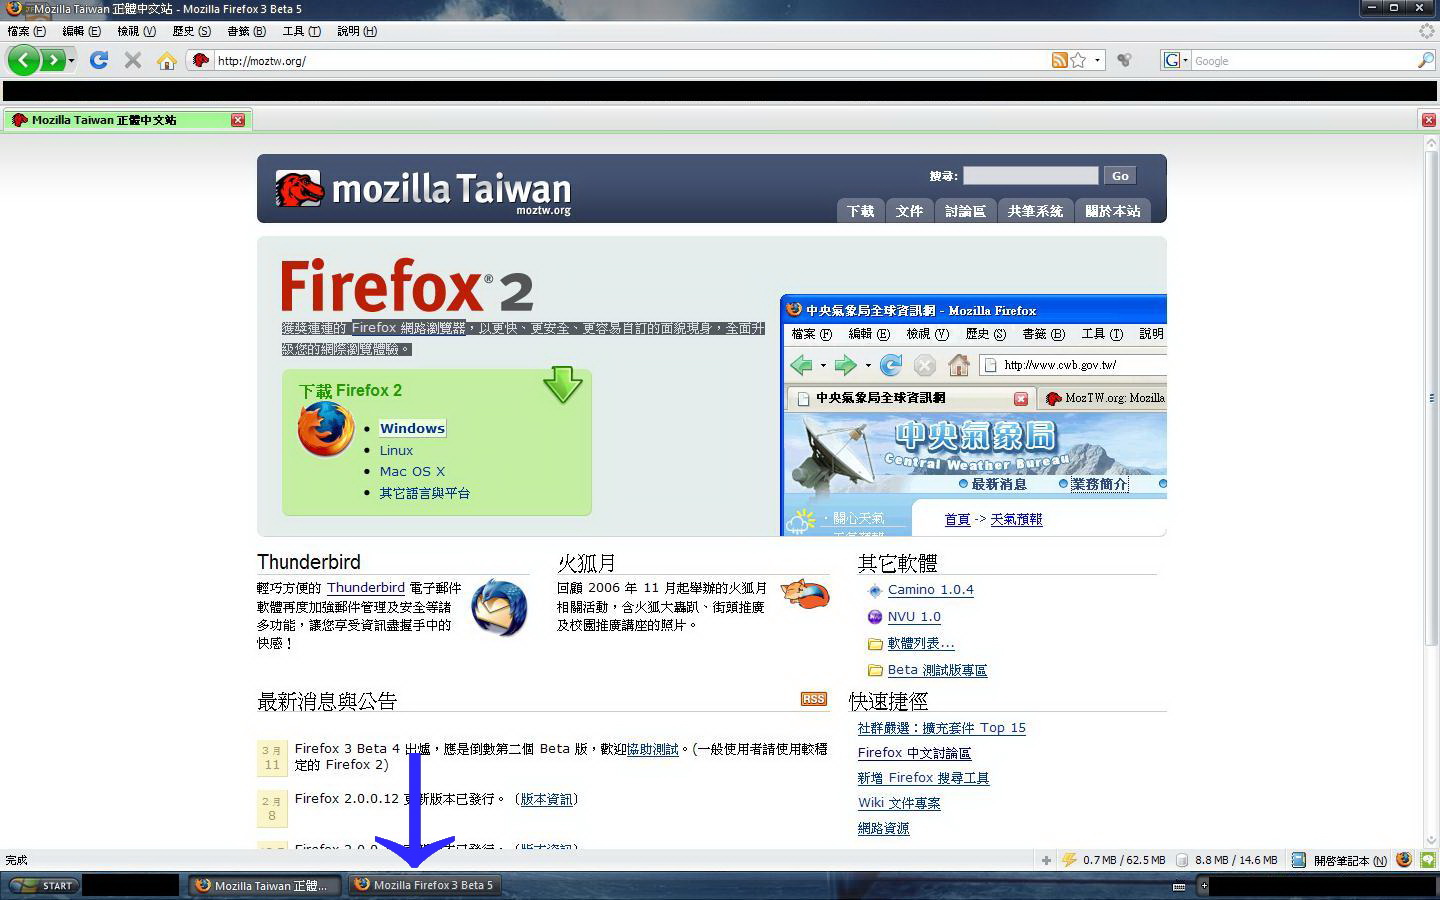Open the 討論區 site navigation tab
1440x900 pixels.
965,211
